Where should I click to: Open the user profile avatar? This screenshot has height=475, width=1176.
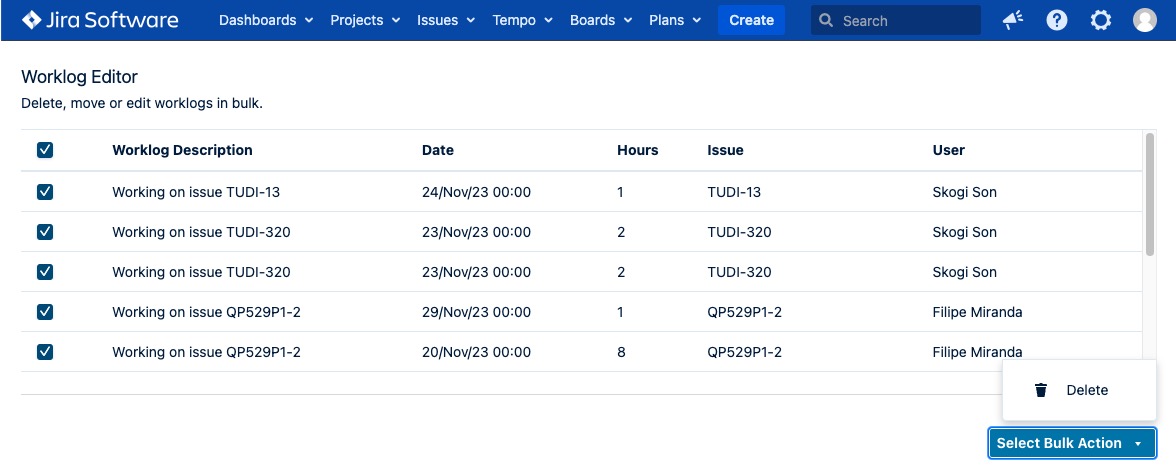pos(1145,20)
